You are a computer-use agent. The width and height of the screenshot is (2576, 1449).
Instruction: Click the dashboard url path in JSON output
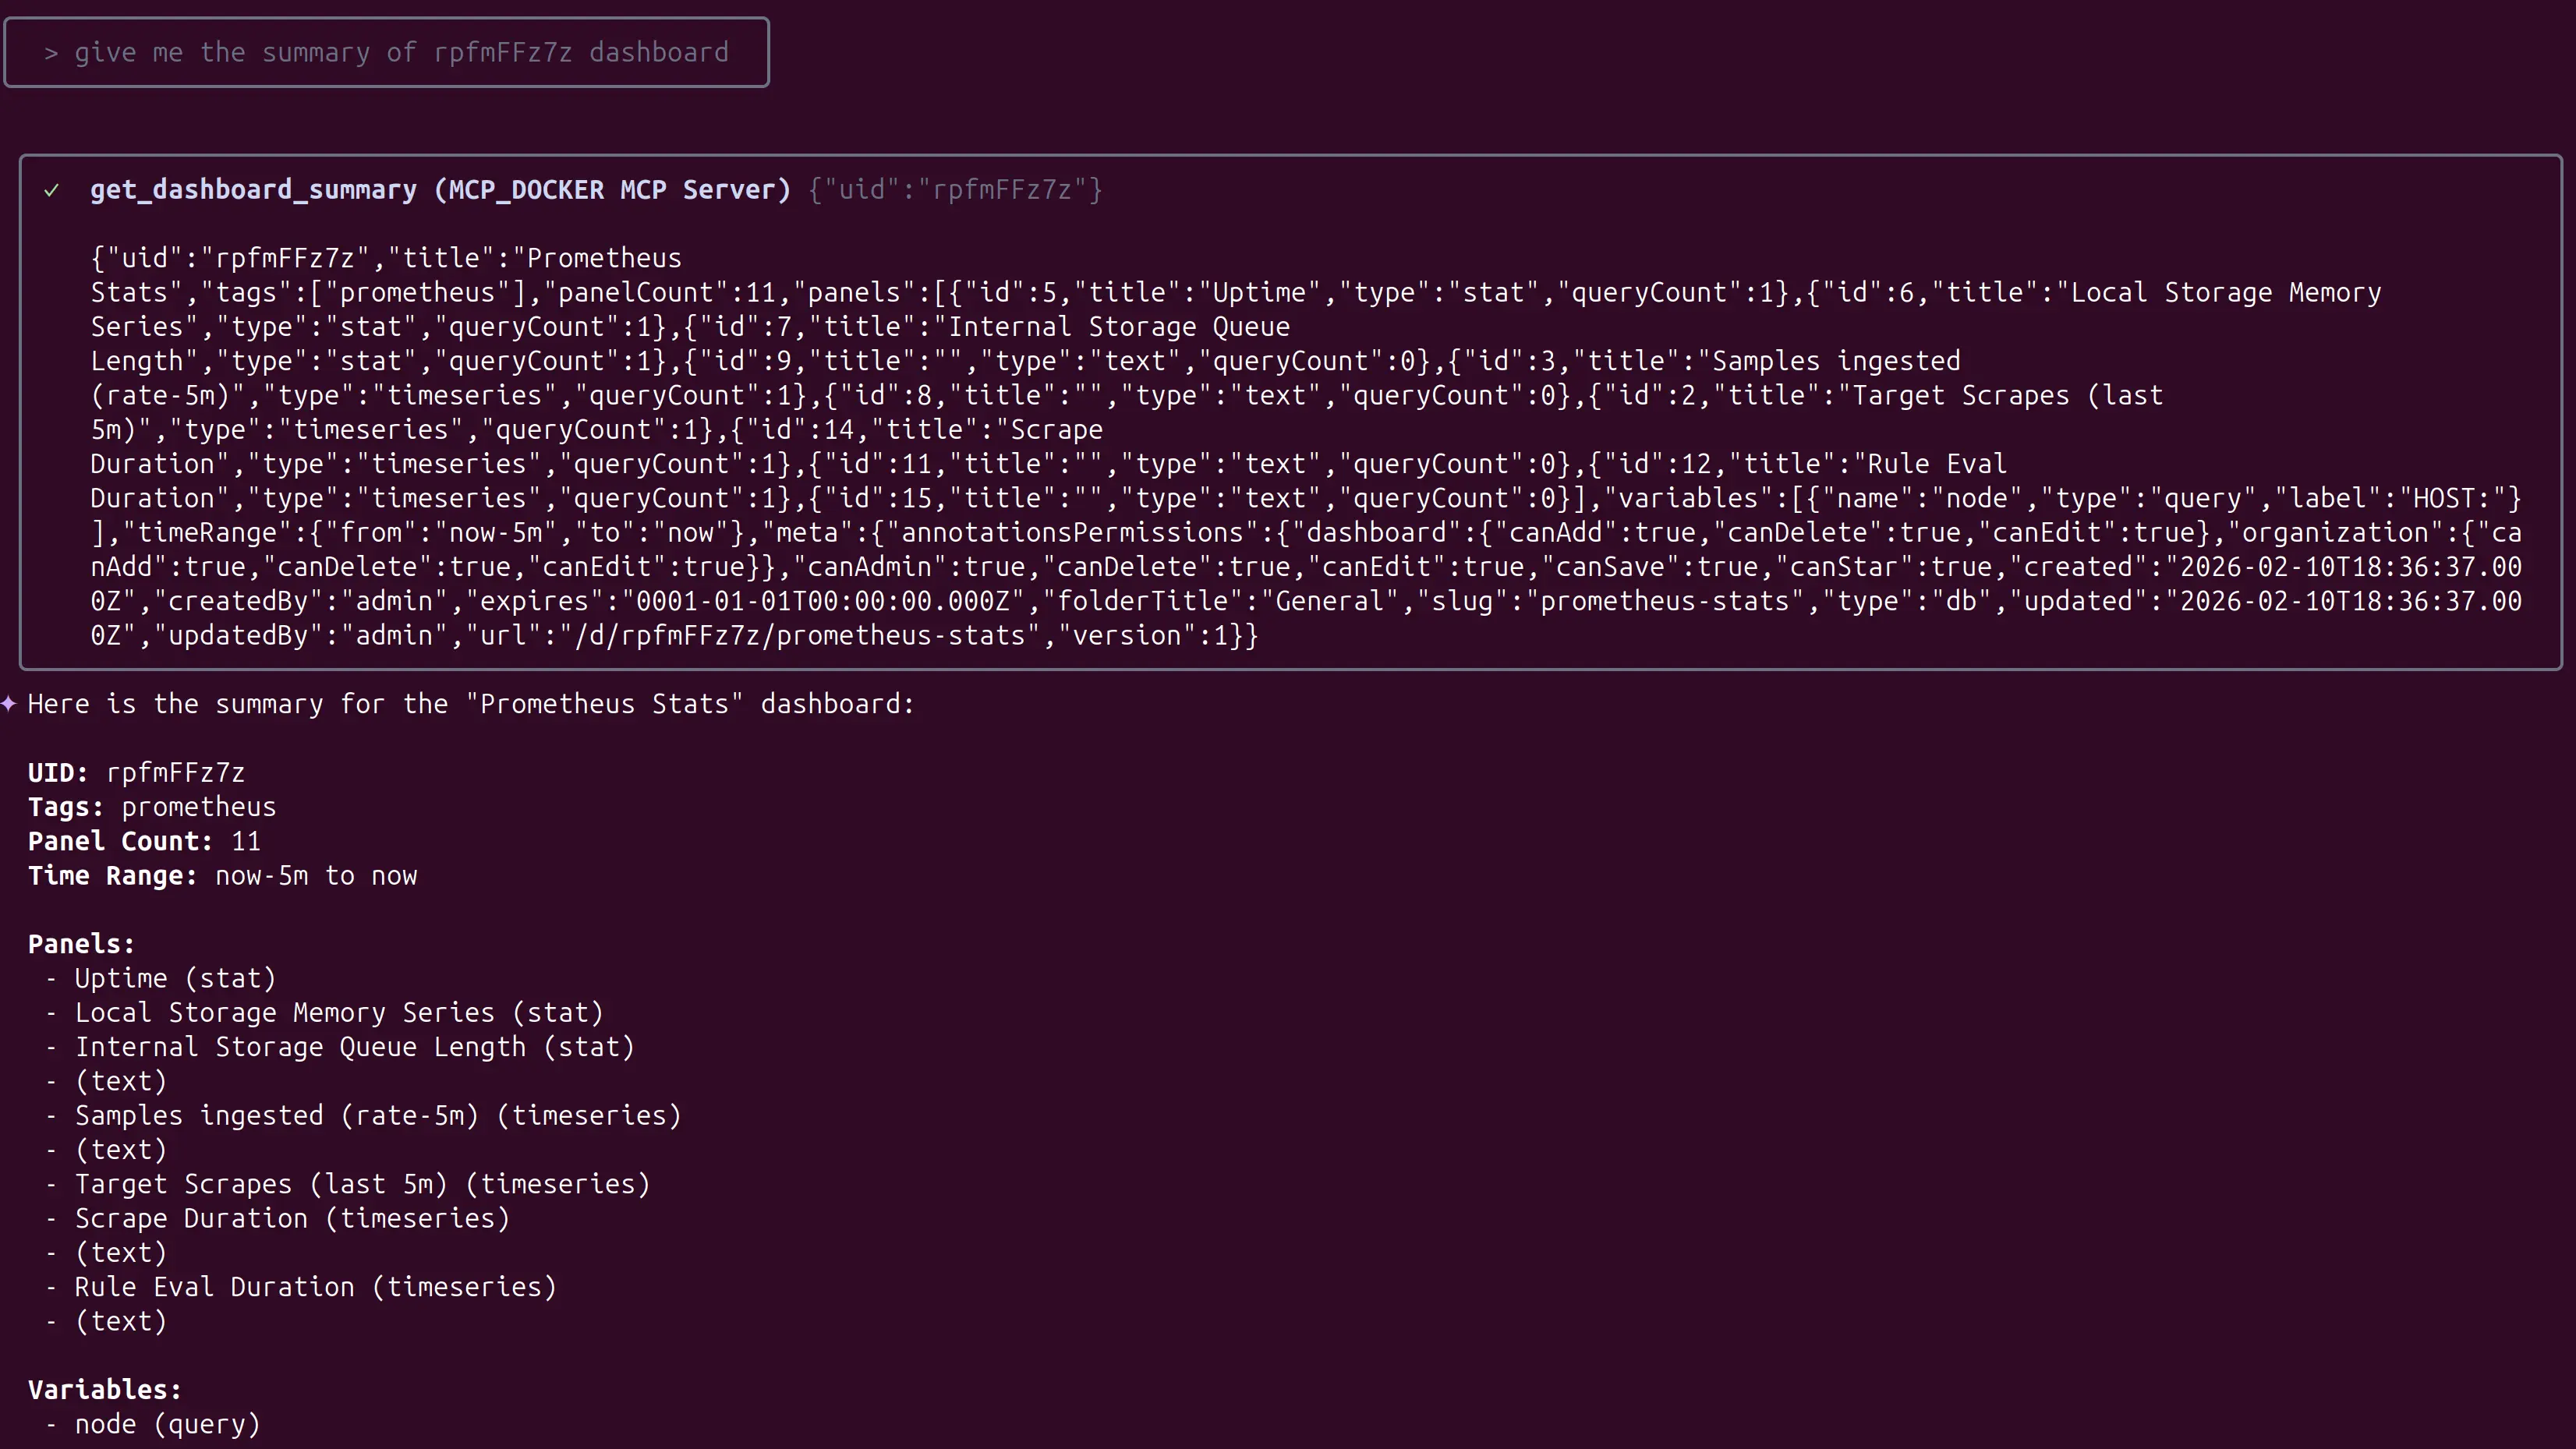coord(800,636)
